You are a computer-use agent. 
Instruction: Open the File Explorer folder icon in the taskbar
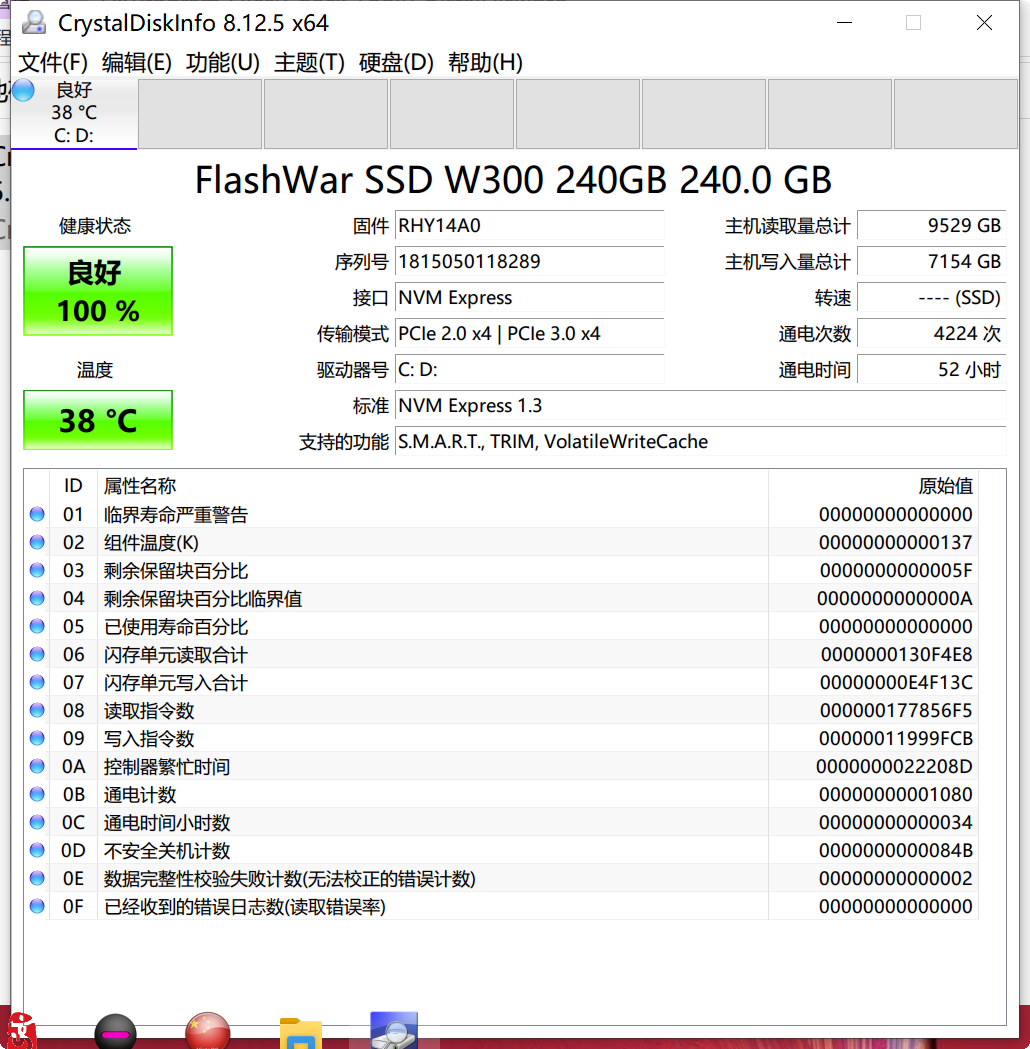click(x=300, y=1033)
